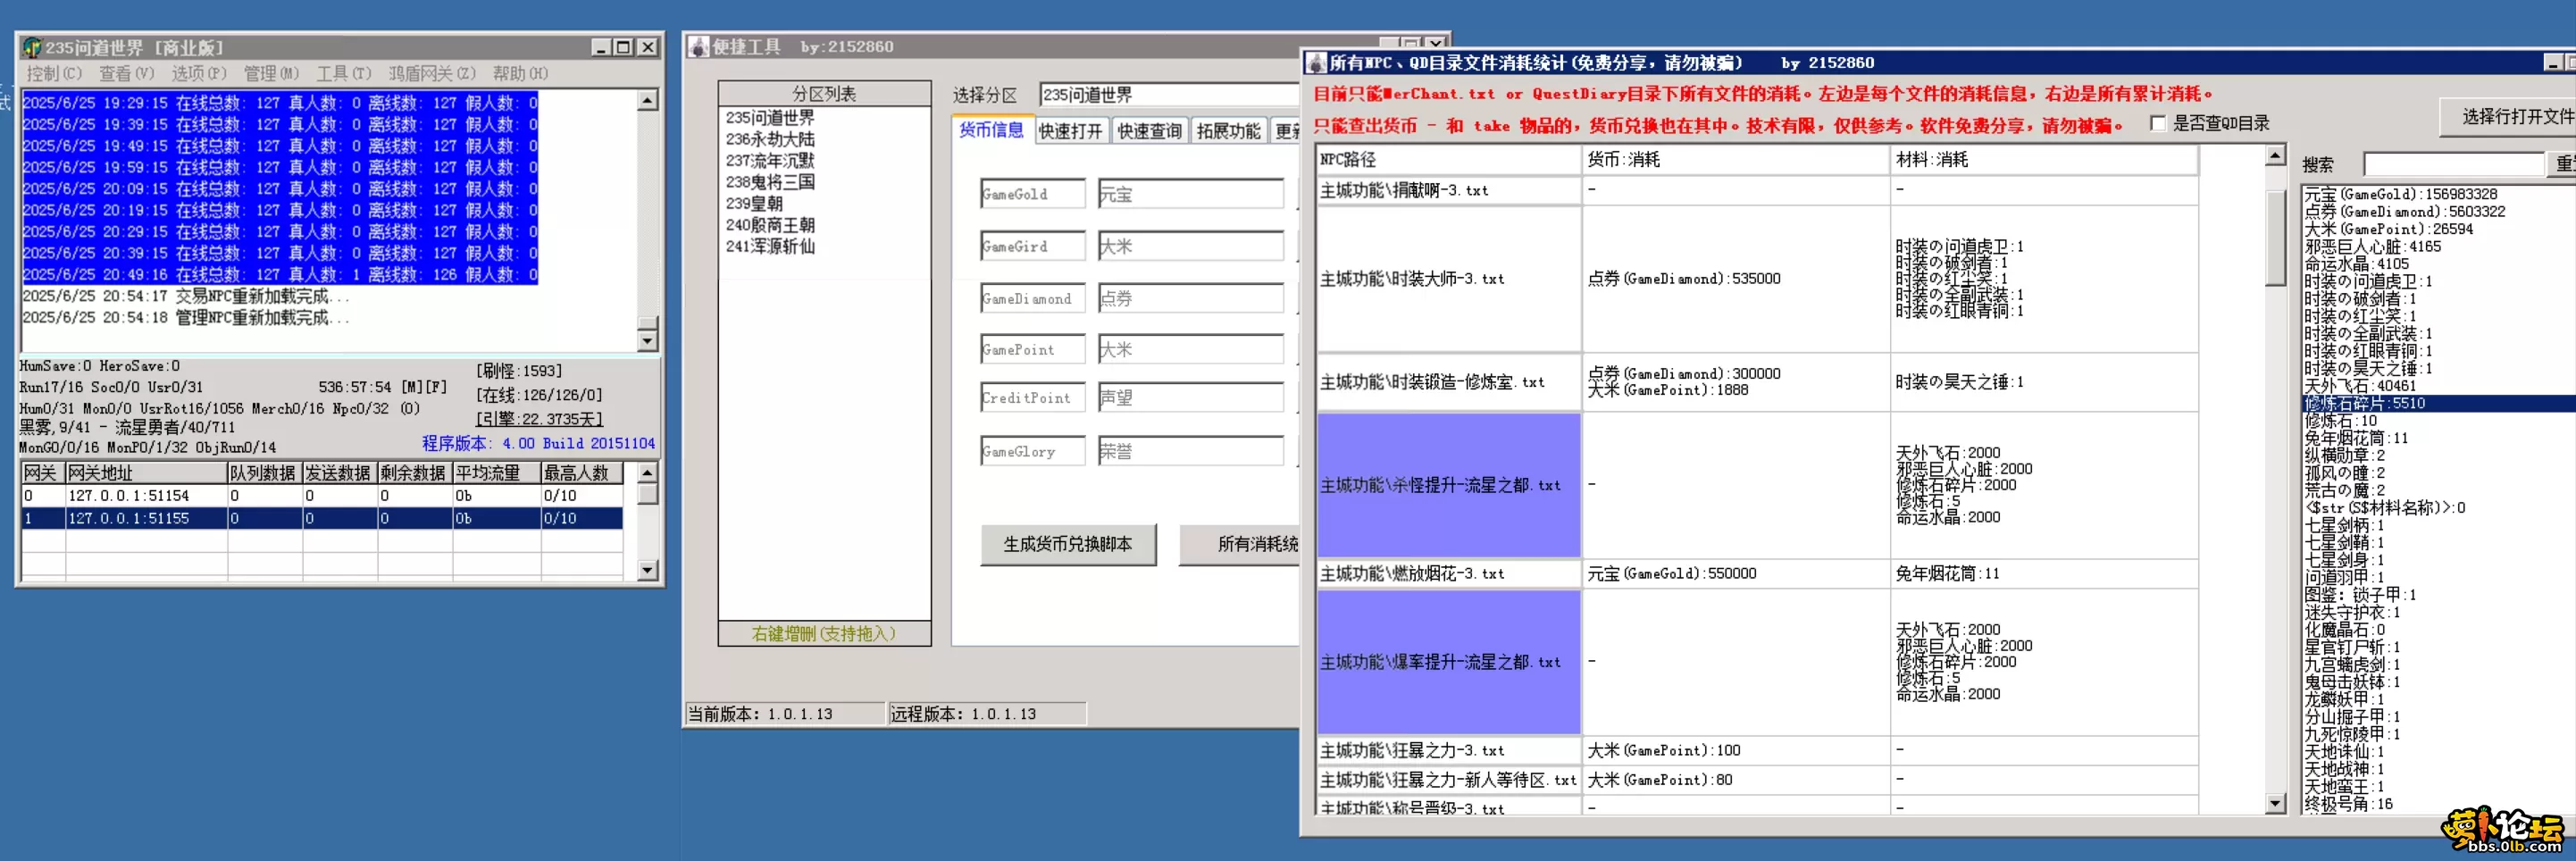Click the 选择行打开文件 button
2576x861 pixels.
pos(2508,117)
